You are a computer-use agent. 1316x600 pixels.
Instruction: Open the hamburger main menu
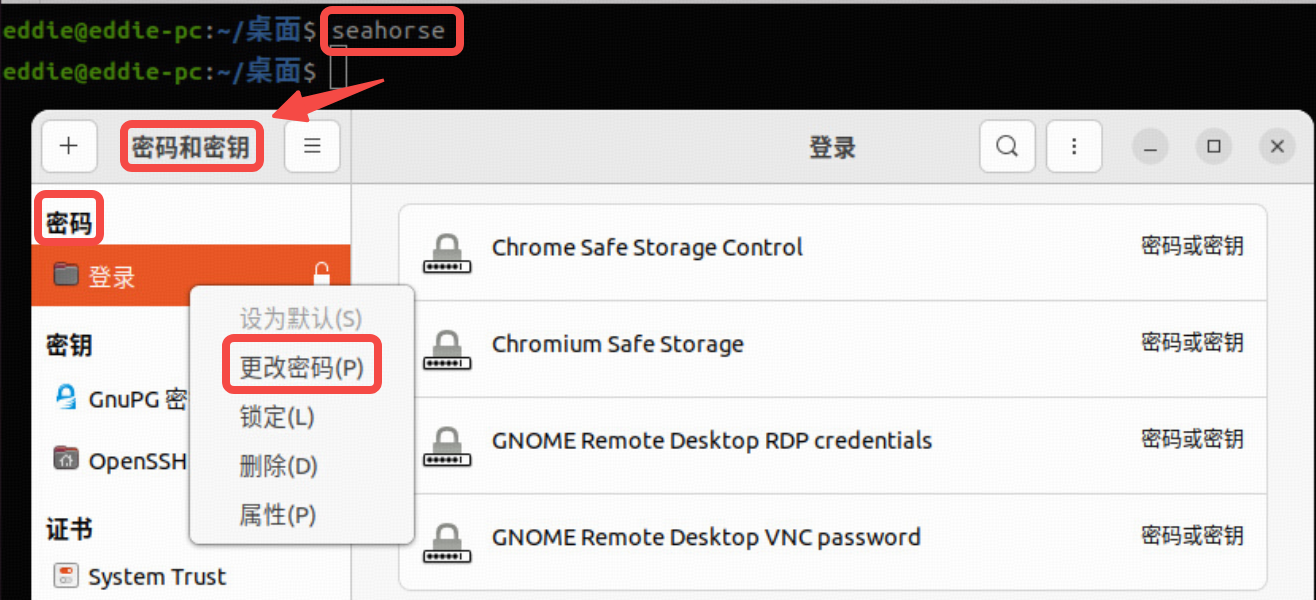pyautogui.click(x=312, y=147)
